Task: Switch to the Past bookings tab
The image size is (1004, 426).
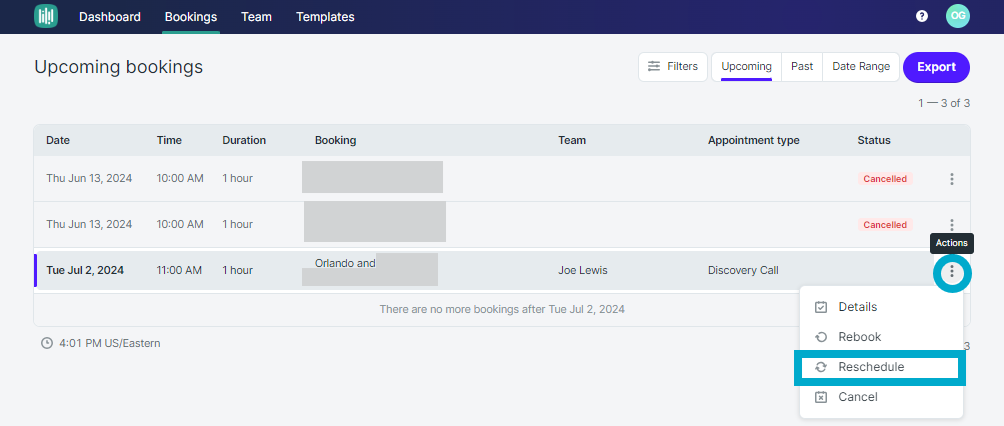Action: tap(802, 67)
